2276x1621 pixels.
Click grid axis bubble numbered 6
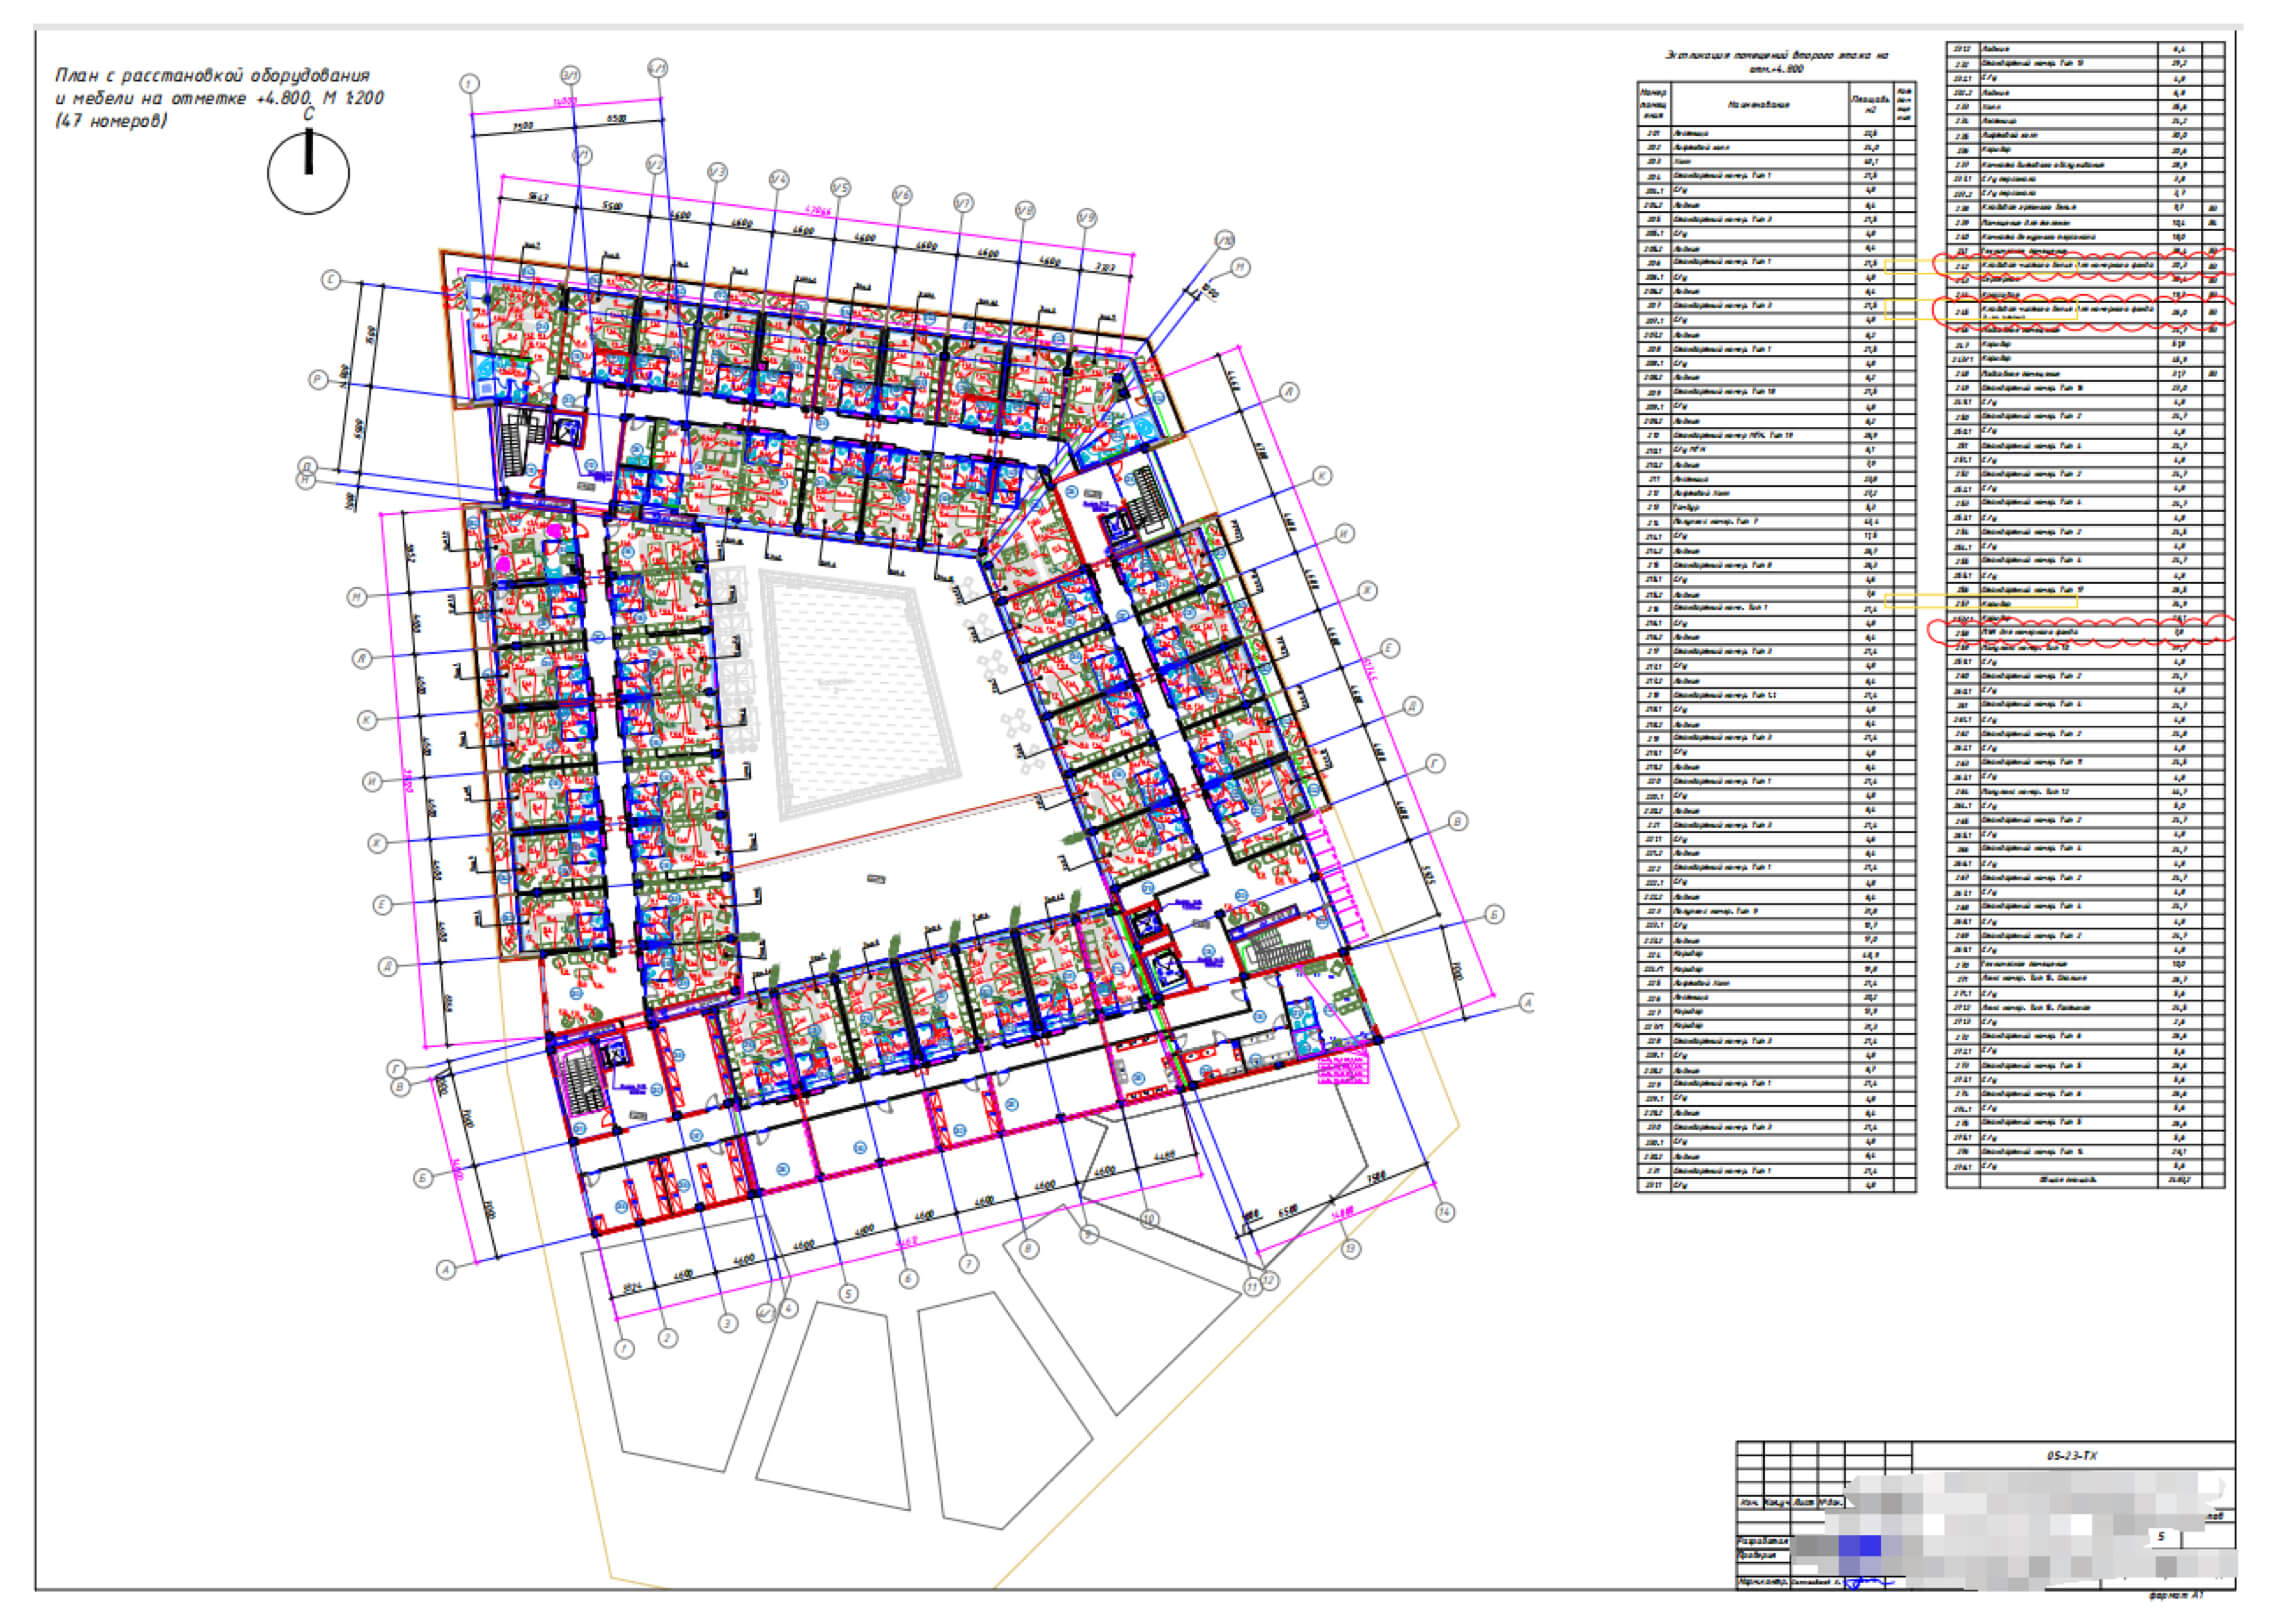908,1278
